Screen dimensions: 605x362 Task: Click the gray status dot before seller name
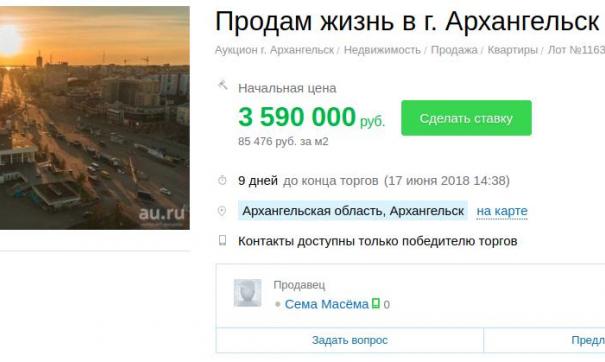point(277,304)
